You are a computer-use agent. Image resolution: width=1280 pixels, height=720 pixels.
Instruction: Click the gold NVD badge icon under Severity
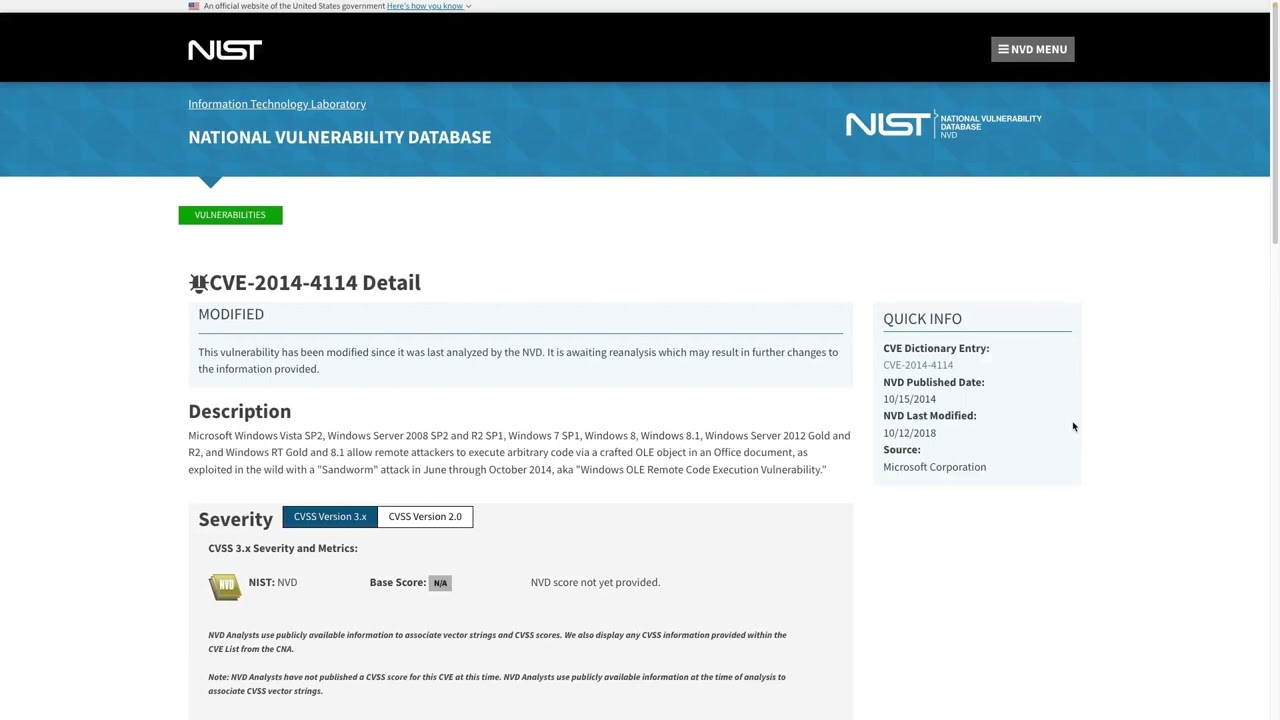tap(225, 586)
